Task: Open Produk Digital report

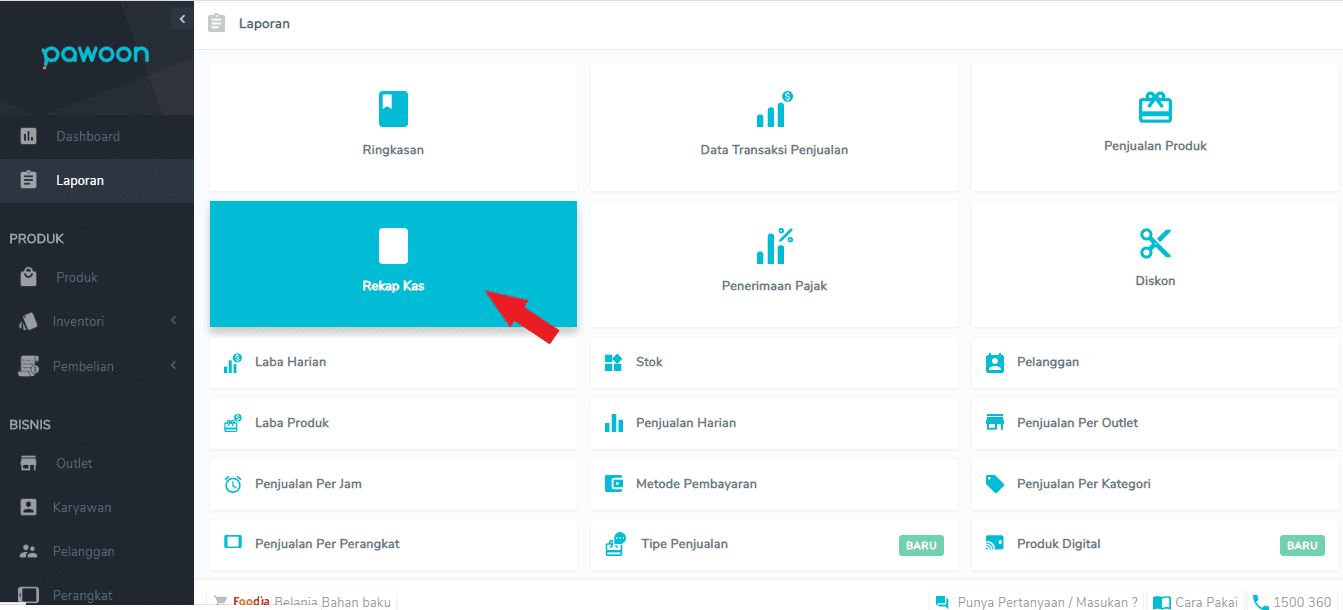Action: (1155, 544)
